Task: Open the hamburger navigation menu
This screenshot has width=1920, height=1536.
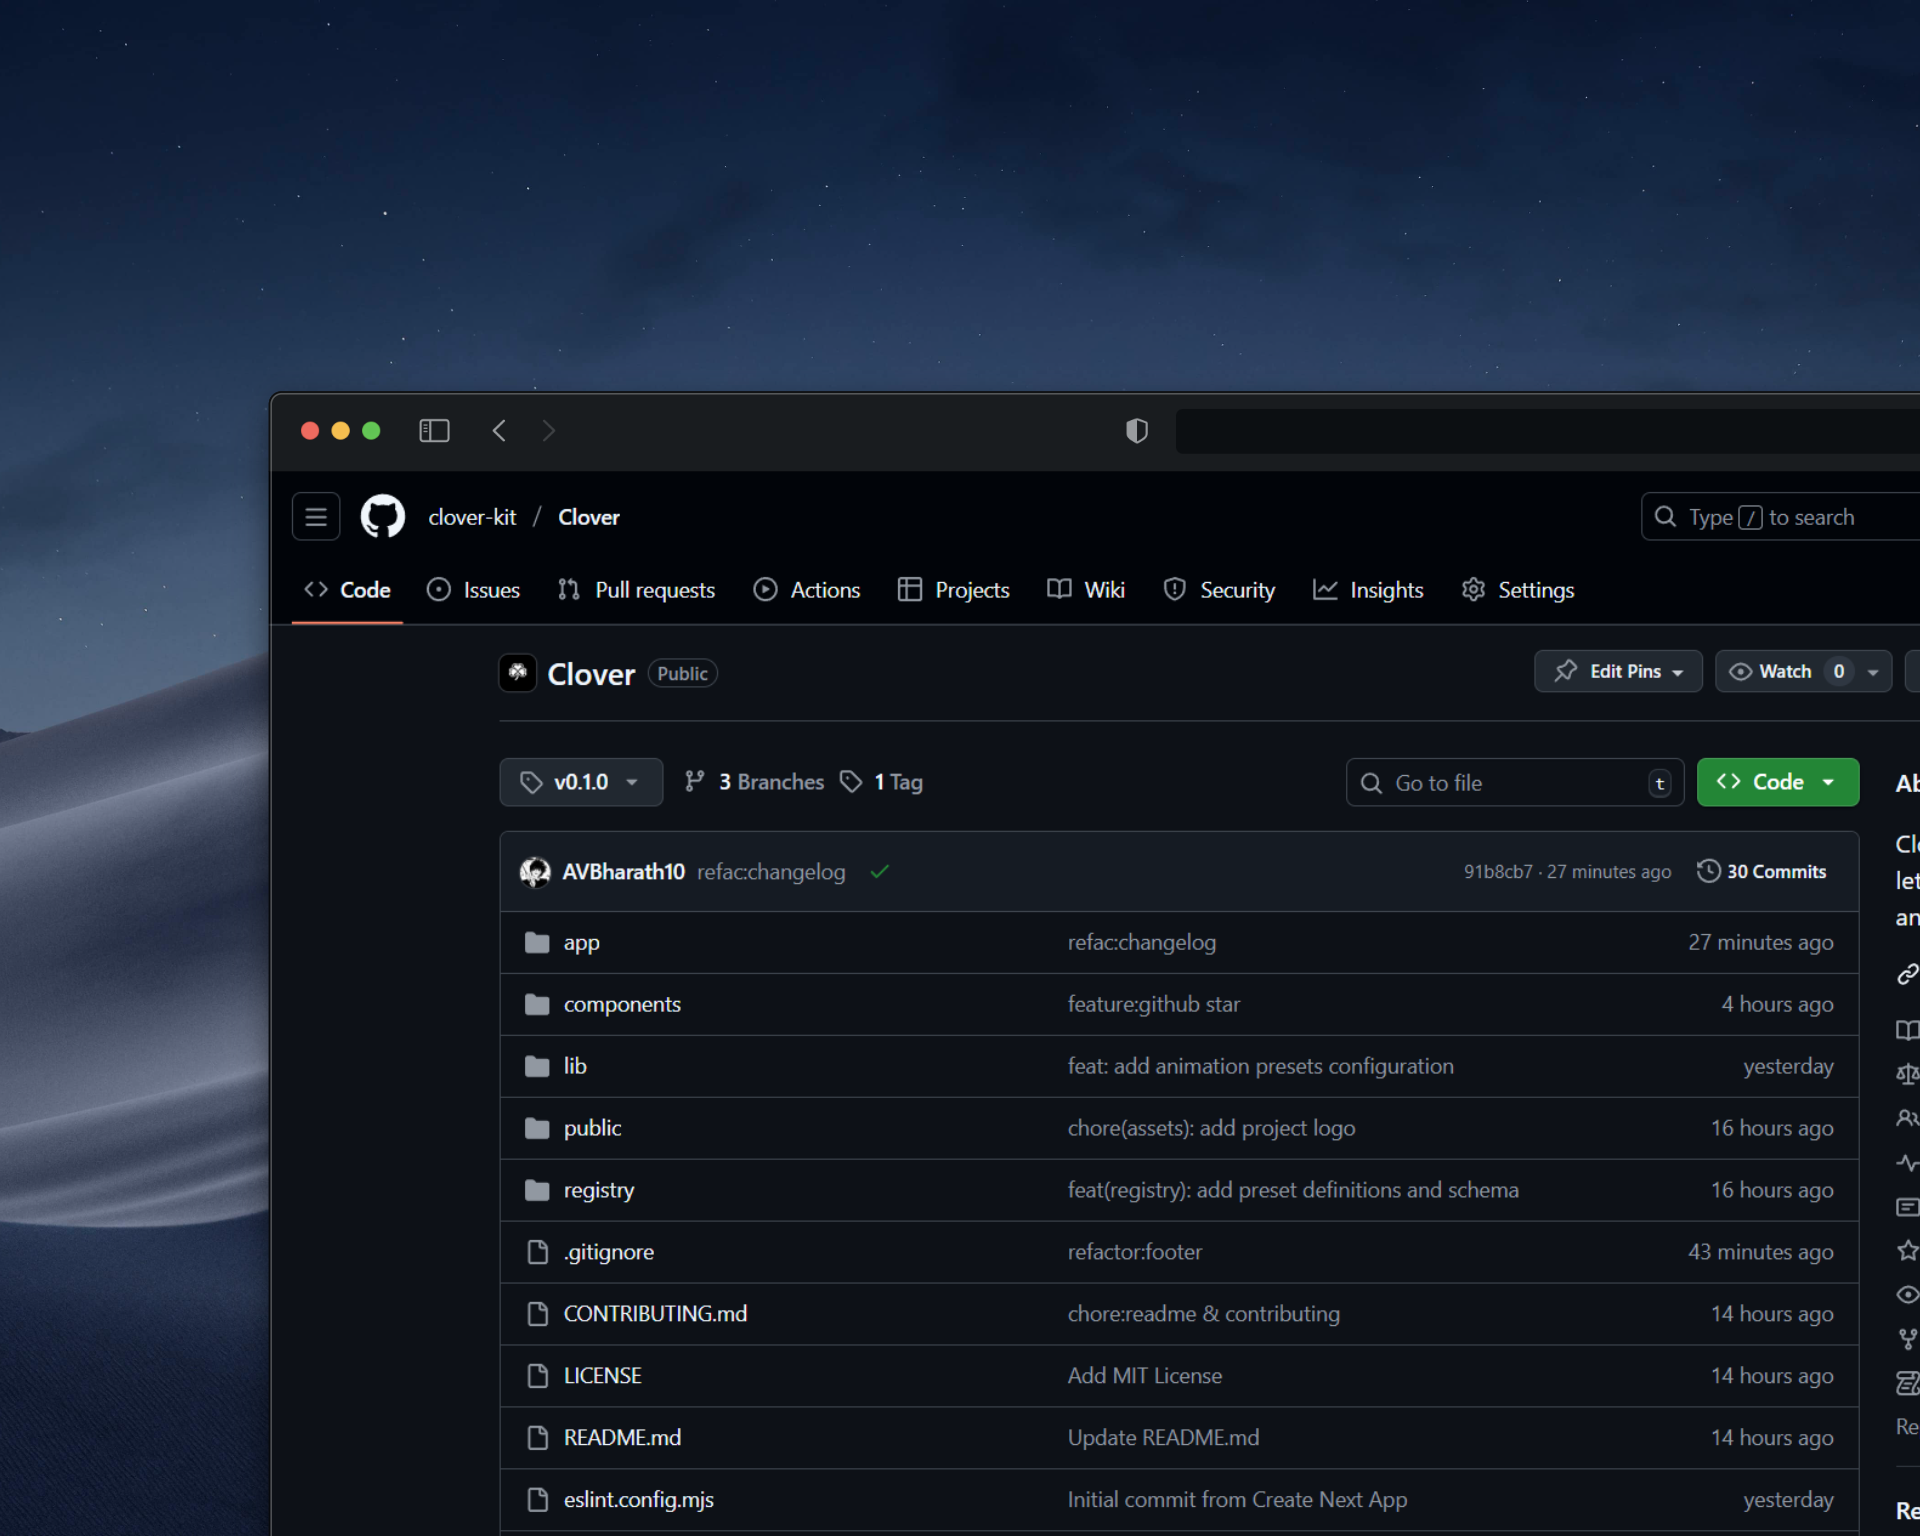Action: (316, 517)
